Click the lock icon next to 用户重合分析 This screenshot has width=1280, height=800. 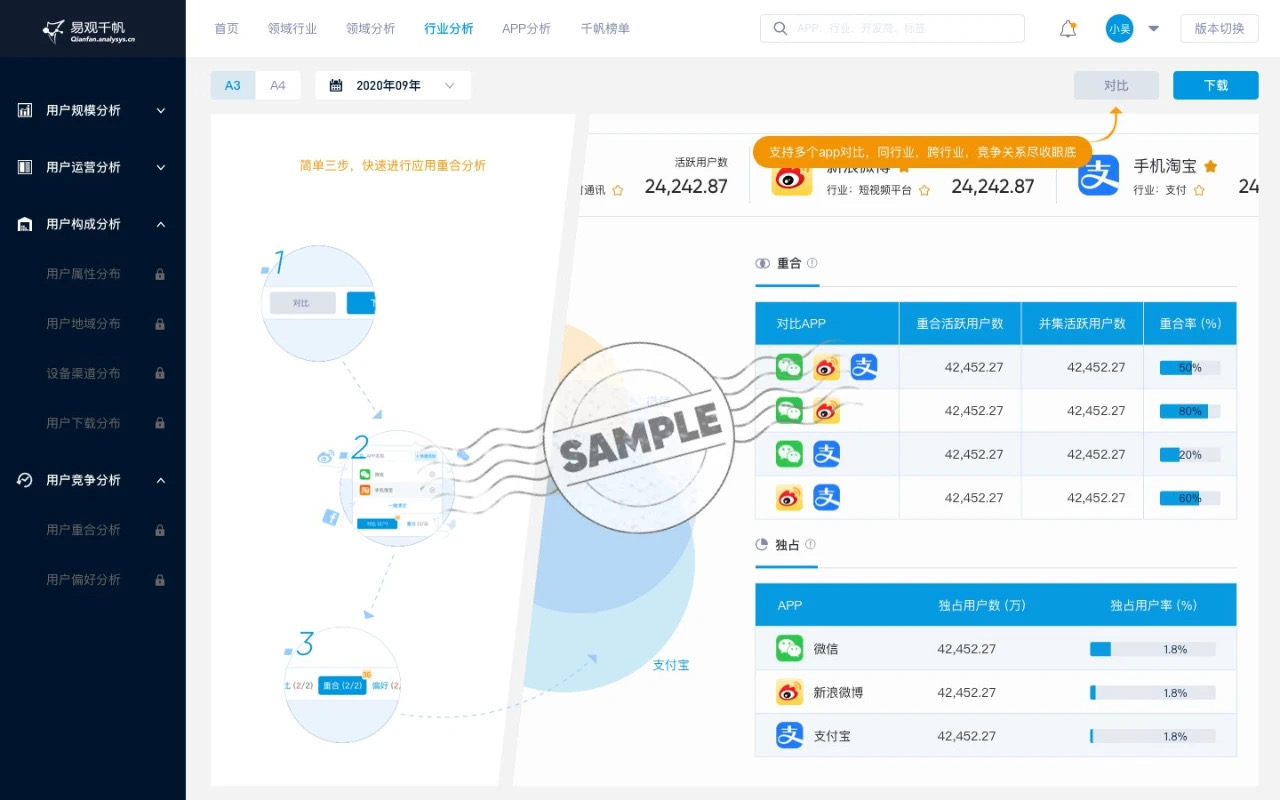(160, 530)
